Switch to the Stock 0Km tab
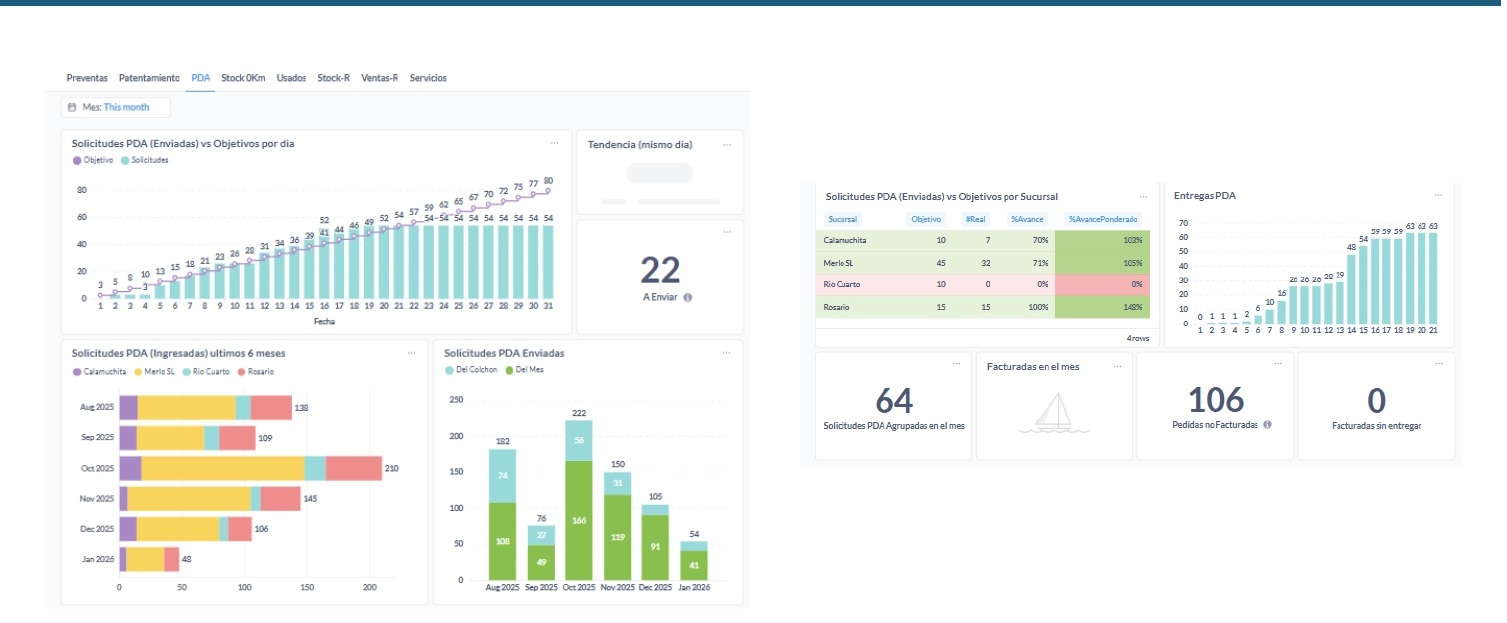 pyautogui.click(x=243, y=78)
